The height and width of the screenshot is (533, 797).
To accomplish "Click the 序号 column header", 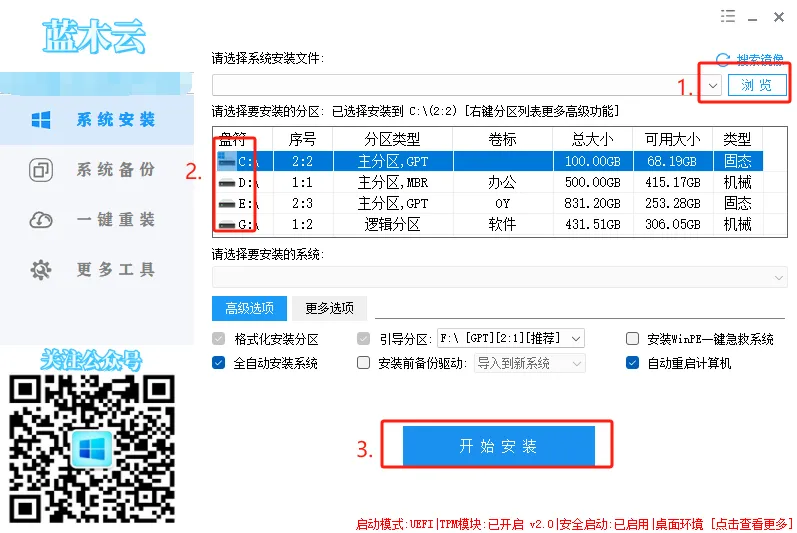I will [302, 139].
